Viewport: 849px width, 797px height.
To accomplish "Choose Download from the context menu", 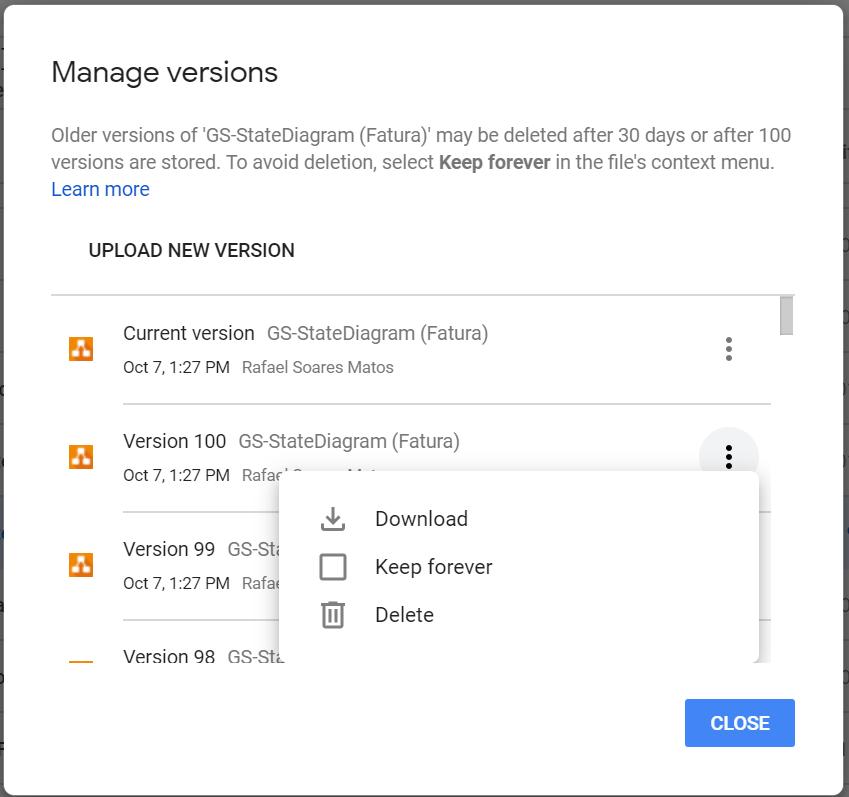I will coord(421,519).
